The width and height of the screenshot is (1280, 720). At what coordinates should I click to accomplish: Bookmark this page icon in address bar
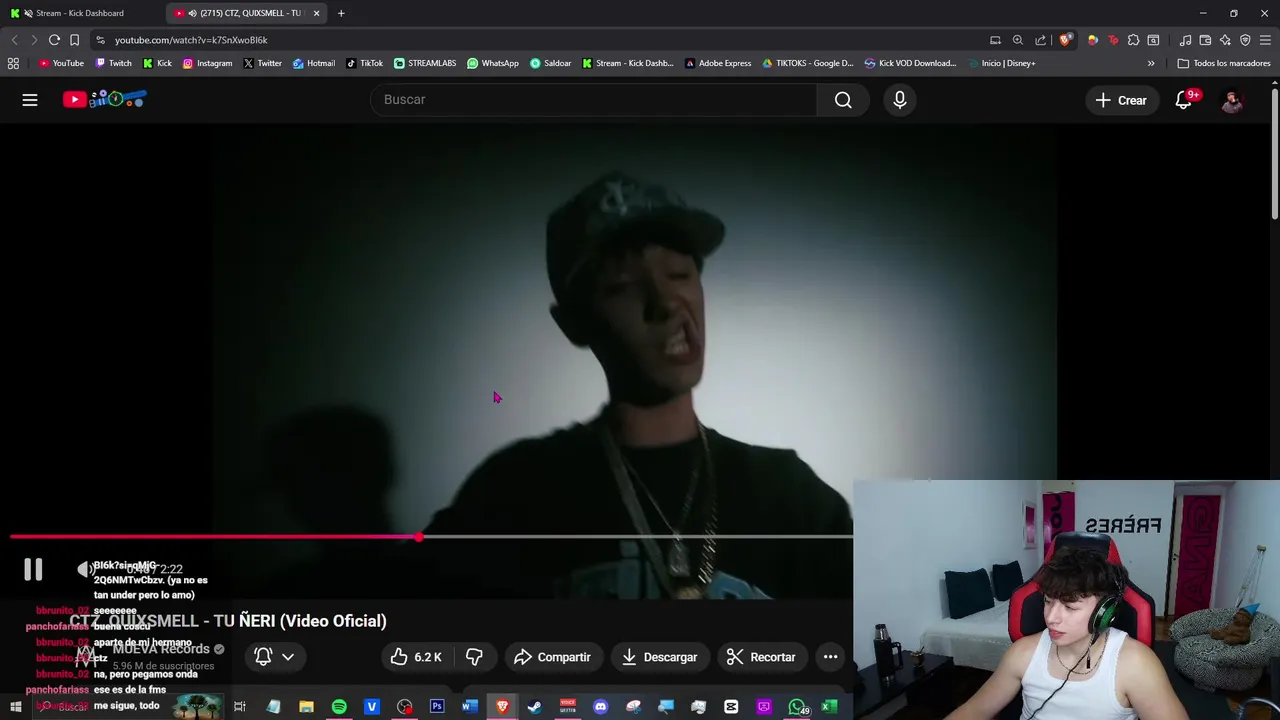click(x=74, y=40)
